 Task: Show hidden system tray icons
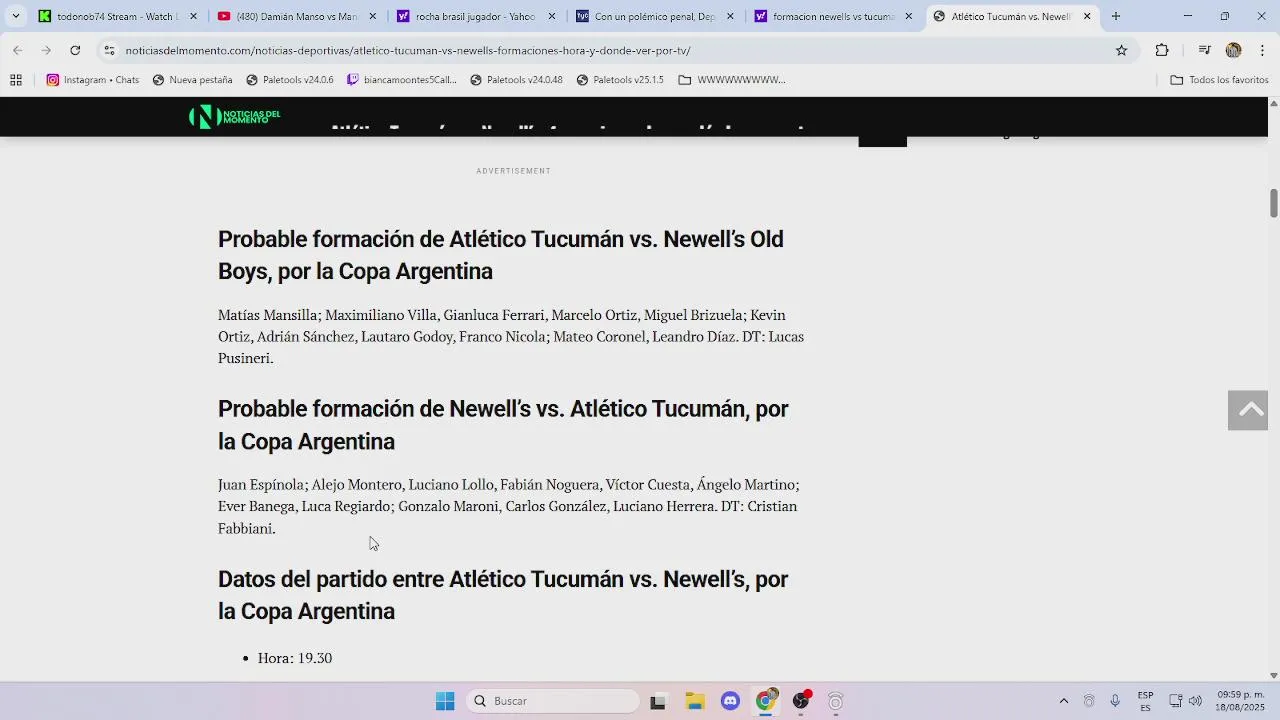click(1063, 701)
